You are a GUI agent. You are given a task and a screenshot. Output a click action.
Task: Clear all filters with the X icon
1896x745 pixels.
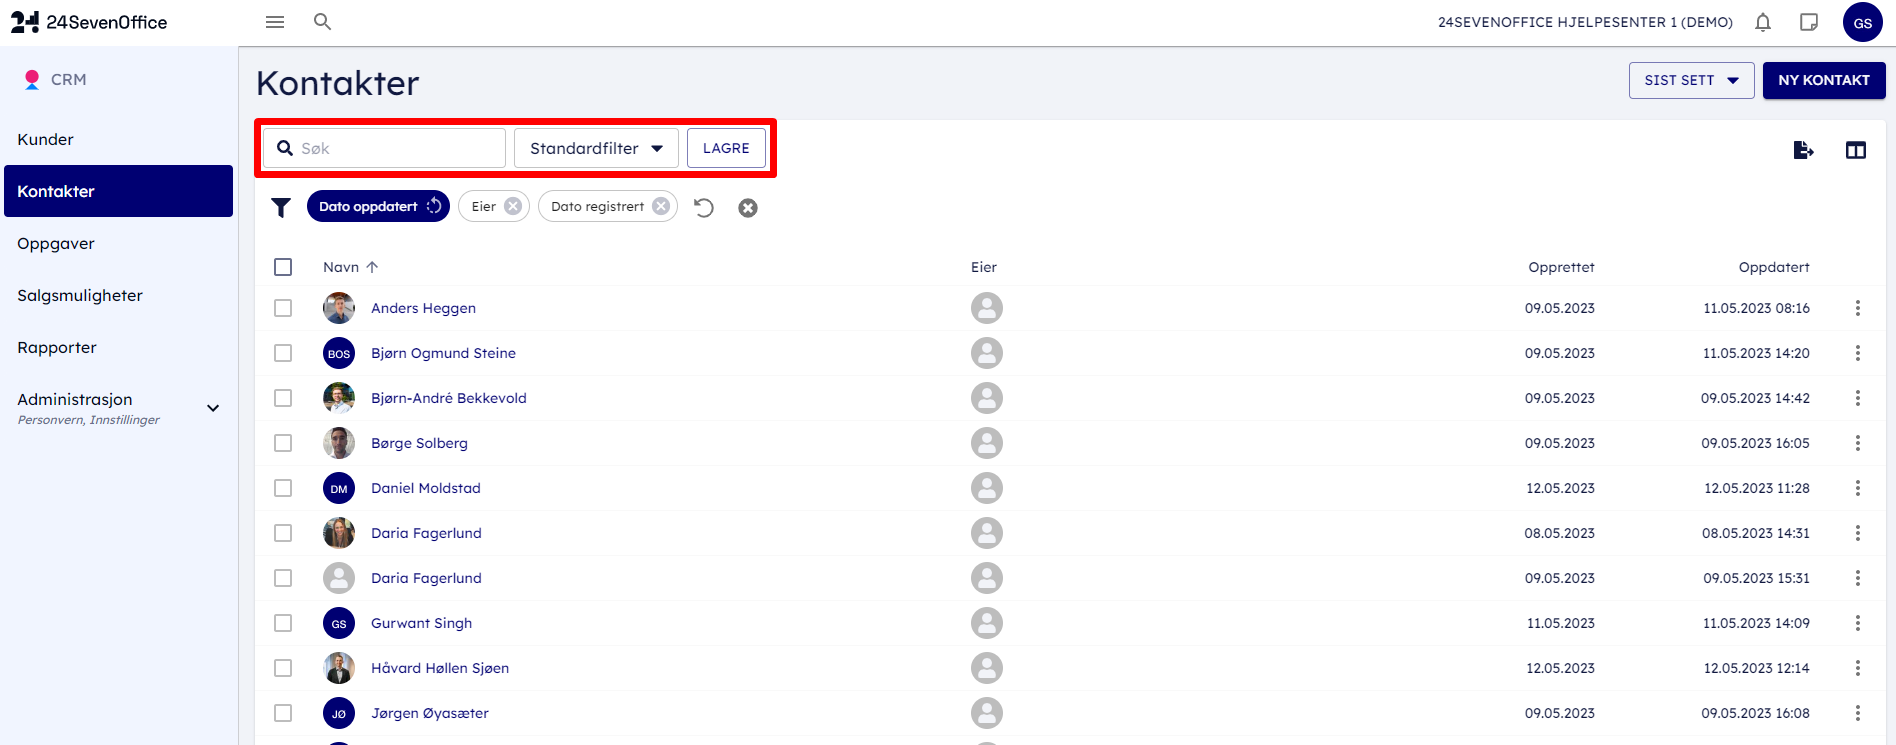point(748,208)
